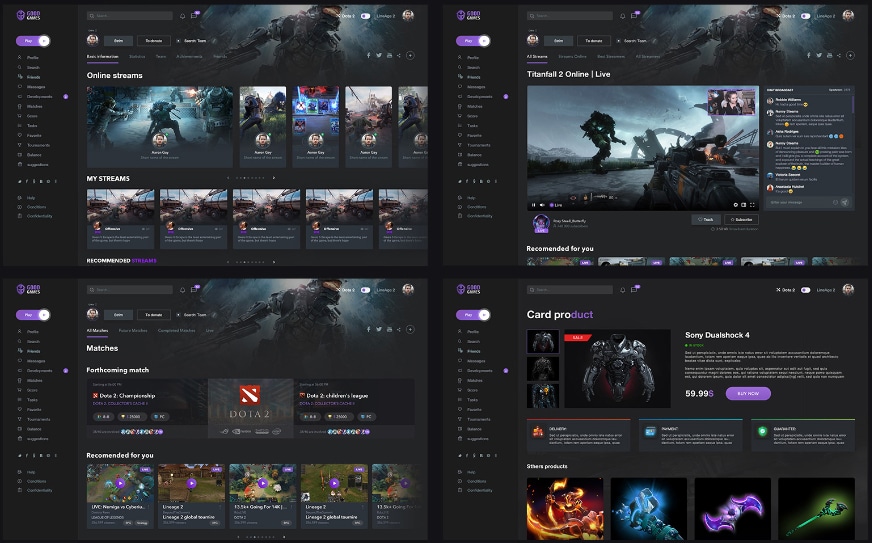Open notifications bell on Online streams screen

(x=182, y=16)
